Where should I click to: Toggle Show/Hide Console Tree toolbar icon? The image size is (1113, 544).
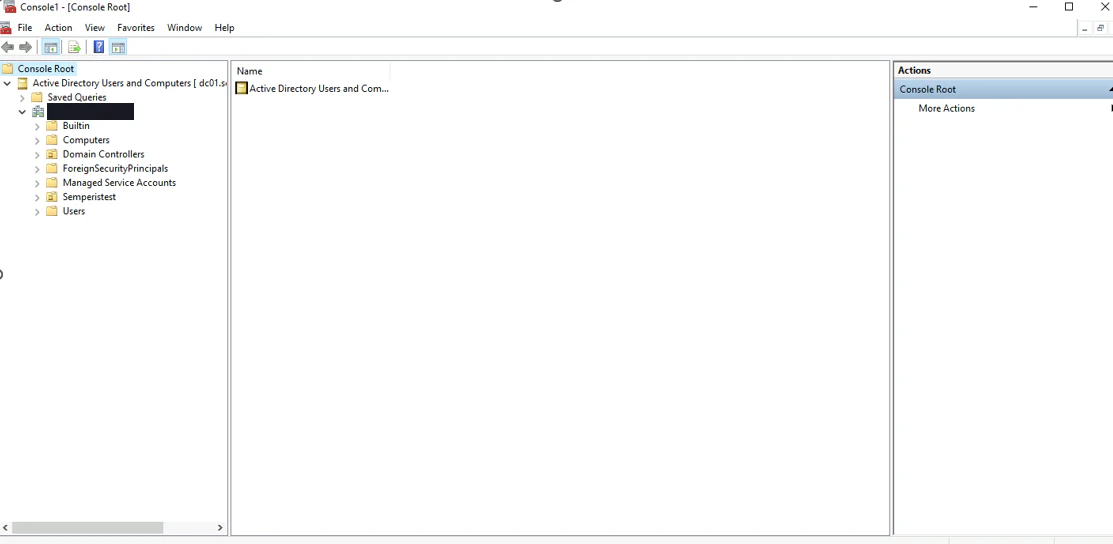50,48
